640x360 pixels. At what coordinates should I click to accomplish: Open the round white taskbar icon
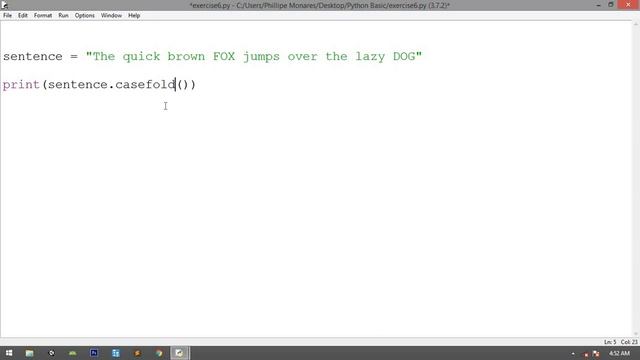(51, 353)
